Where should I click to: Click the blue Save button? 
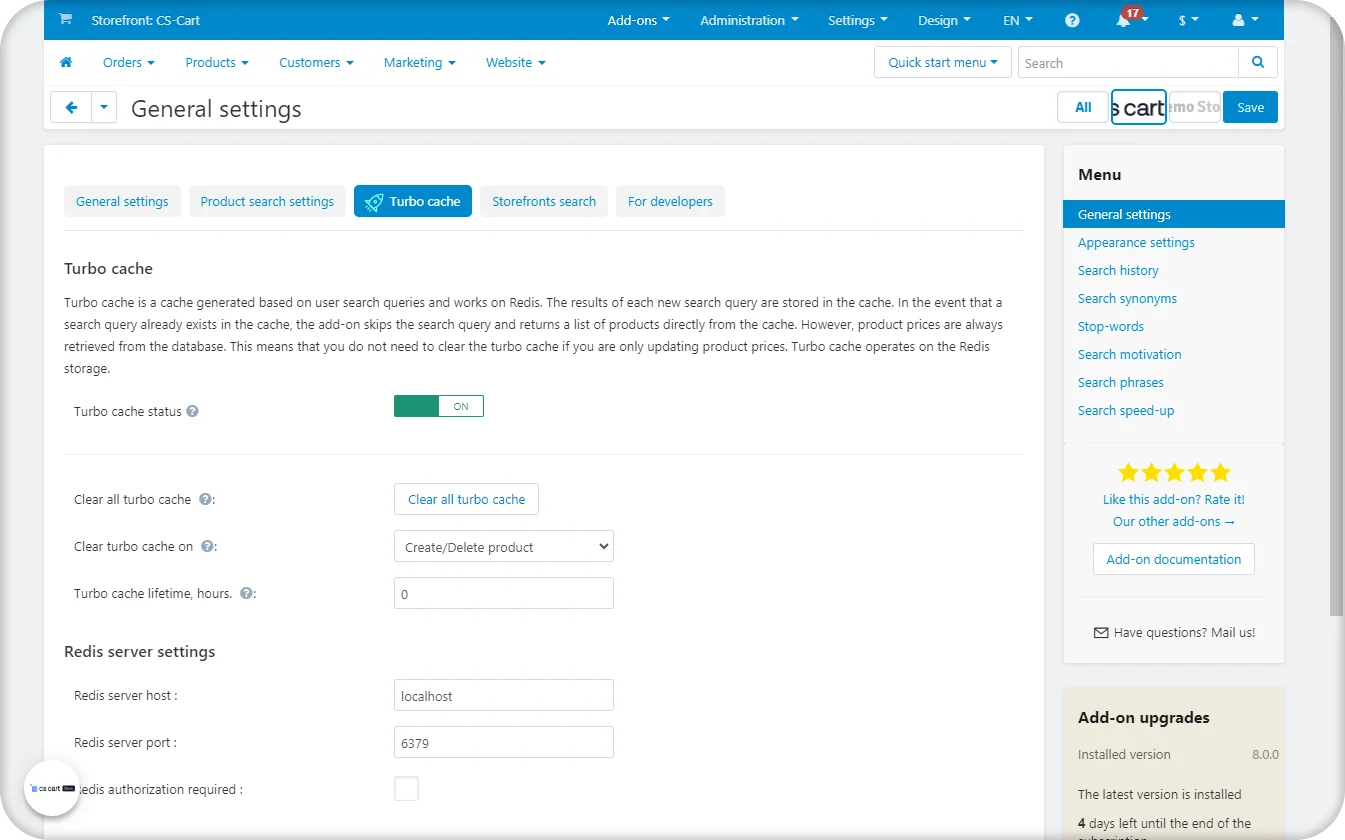pyautogui.click(x=1250, y=108)
